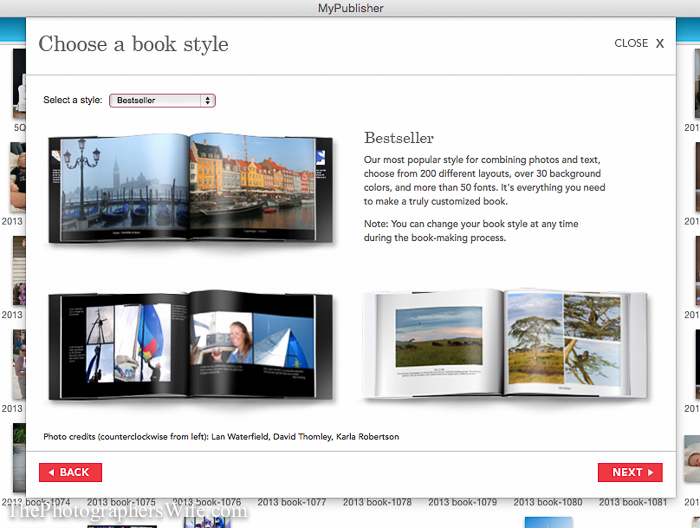Click the left arrow icon on BACK

[x=51, y=472]
